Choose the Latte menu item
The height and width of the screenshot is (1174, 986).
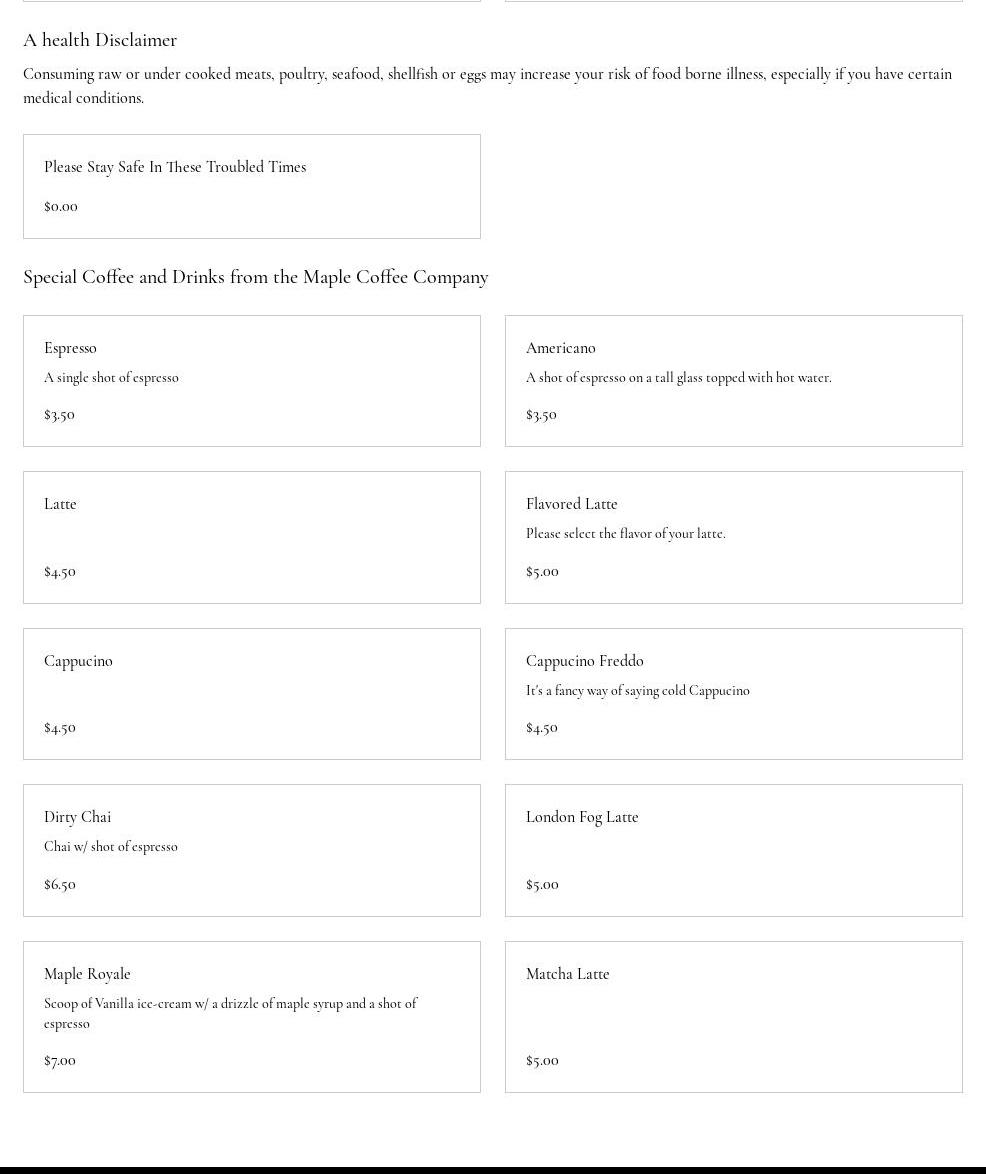251,537
